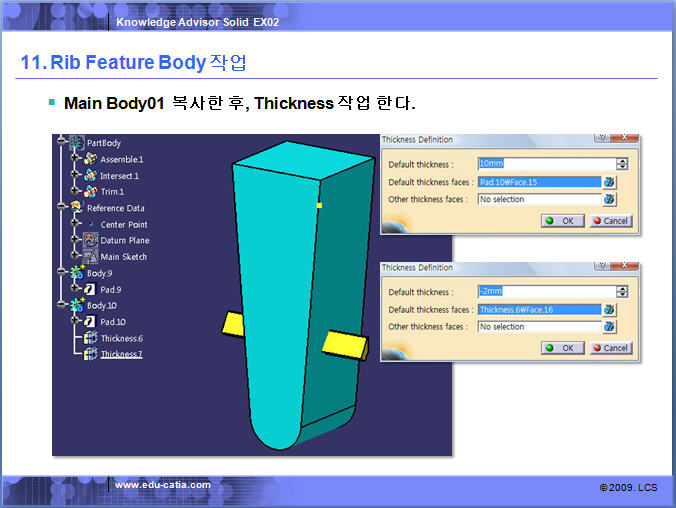The height and width of the screenshot is (508, 676).
Task: Click the Pad.9 feature icon
Action: [90, 289]
